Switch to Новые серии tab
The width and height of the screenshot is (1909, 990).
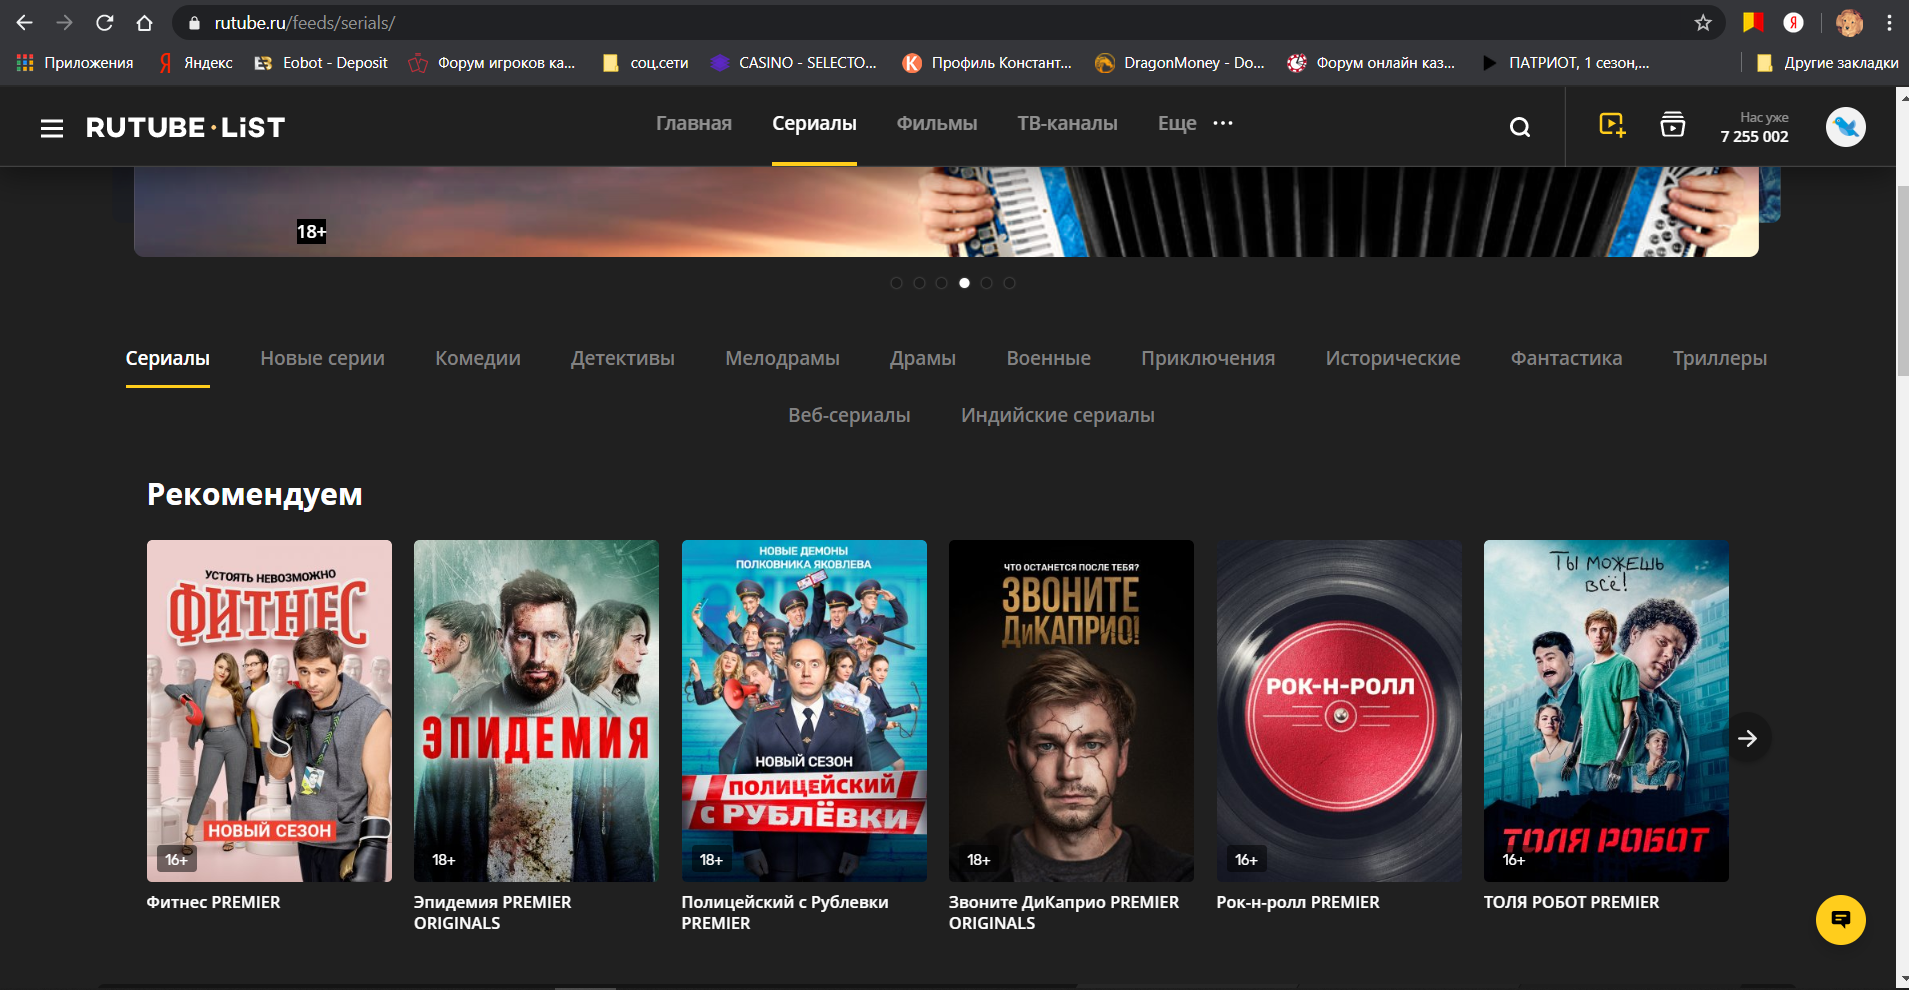coord(322,358)
